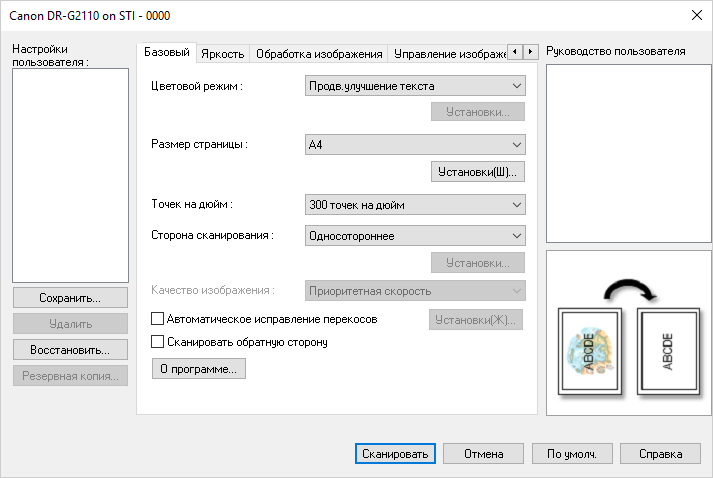Click the Отмена button

point(483,454)
